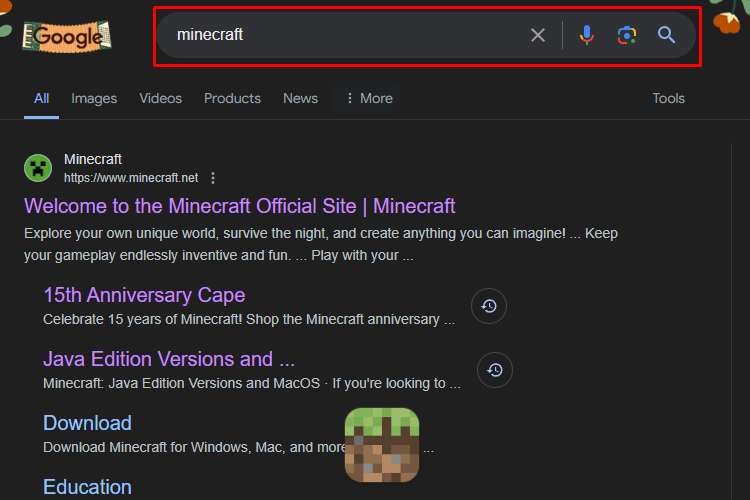Click 'Minecraft: Java Edition Versions and MacOS' description
750x500 pixels.
click(x=252, y=383)
